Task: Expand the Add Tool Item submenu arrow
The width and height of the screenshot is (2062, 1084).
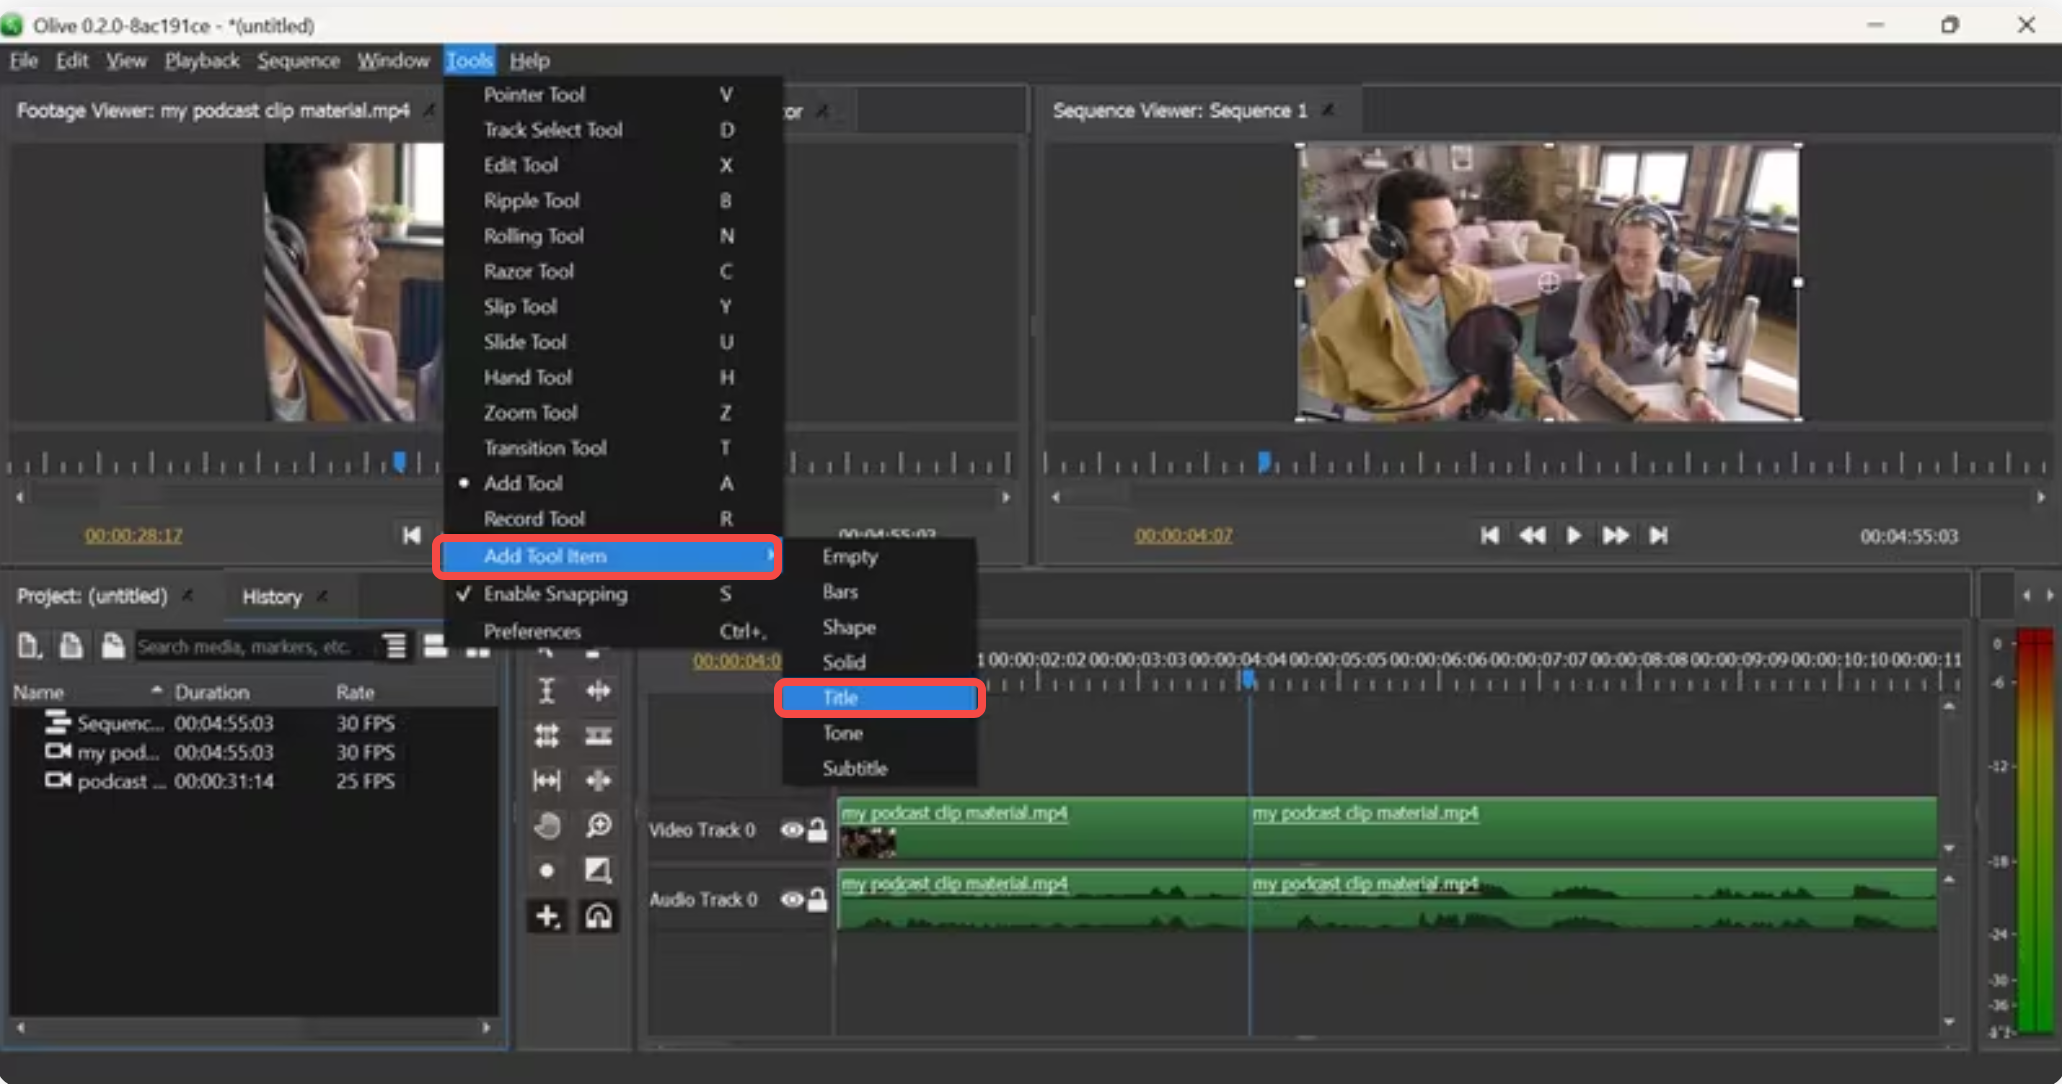Action: tap(769, 556)
